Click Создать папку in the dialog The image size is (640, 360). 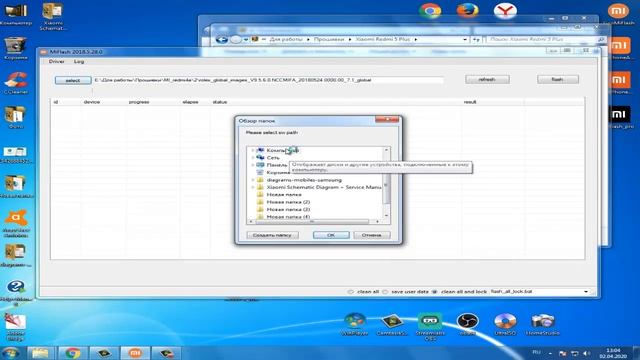coord(272,235)
